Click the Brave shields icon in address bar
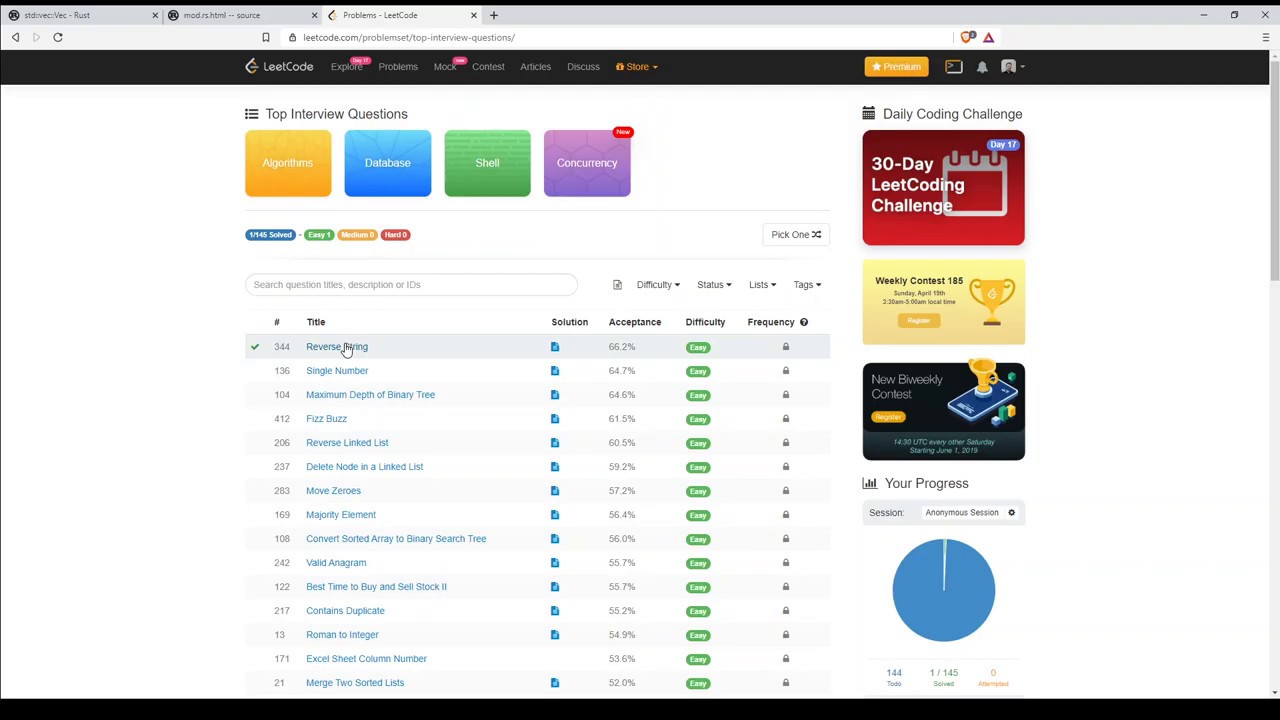 pos(967,37)
